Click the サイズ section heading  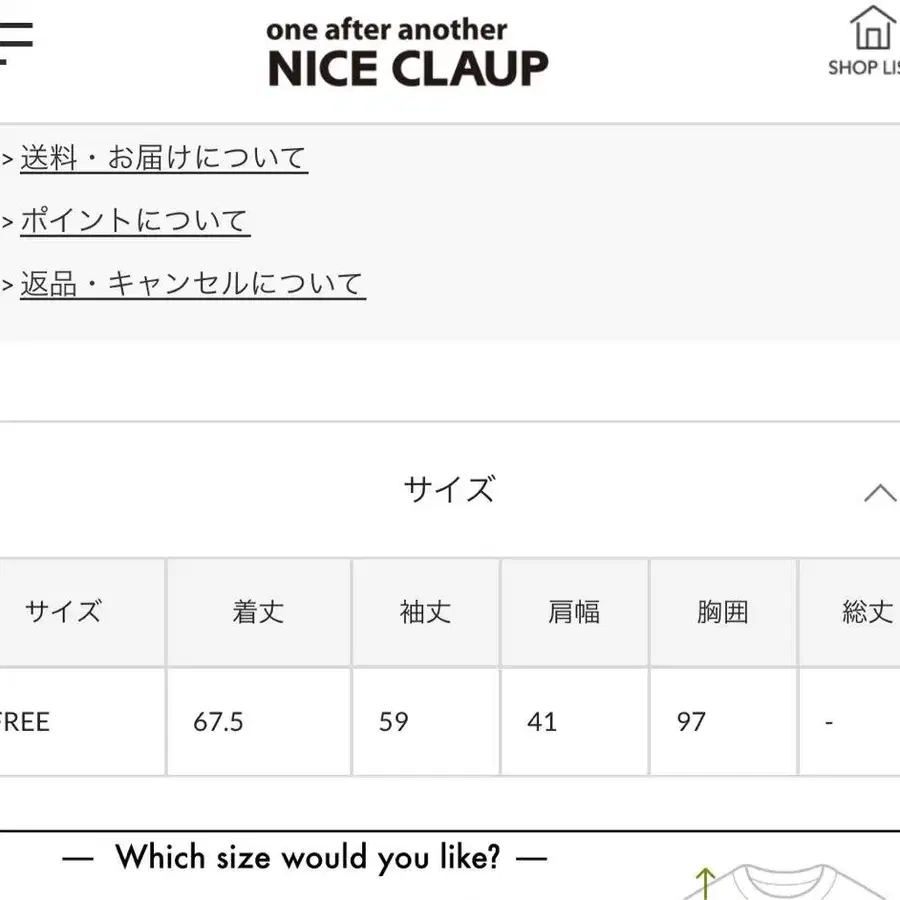coord(449,490)
